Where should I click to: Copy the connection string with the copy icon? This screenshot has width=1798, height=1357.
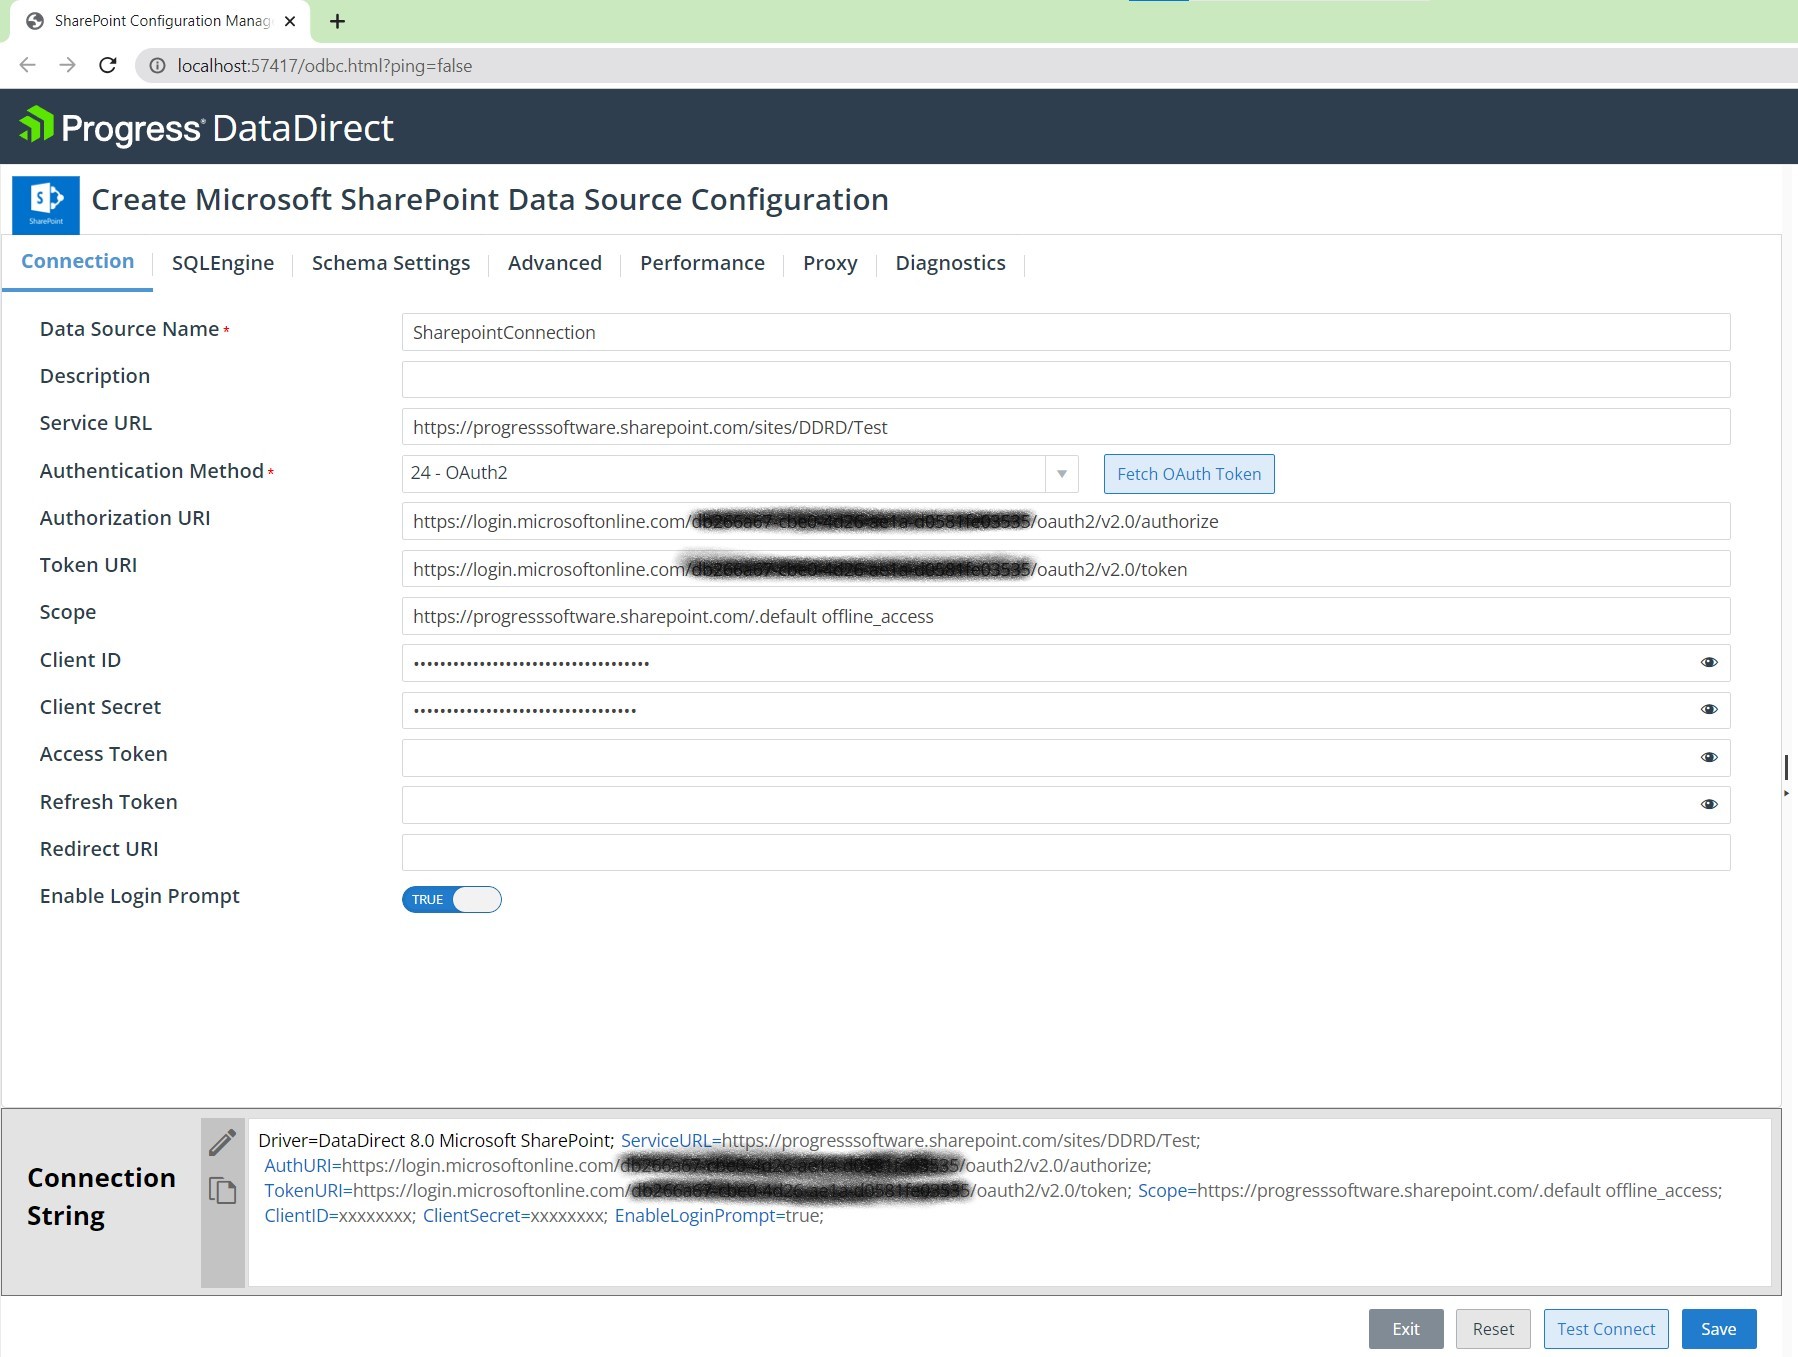pyautogui.click(x=222, y=1190)
